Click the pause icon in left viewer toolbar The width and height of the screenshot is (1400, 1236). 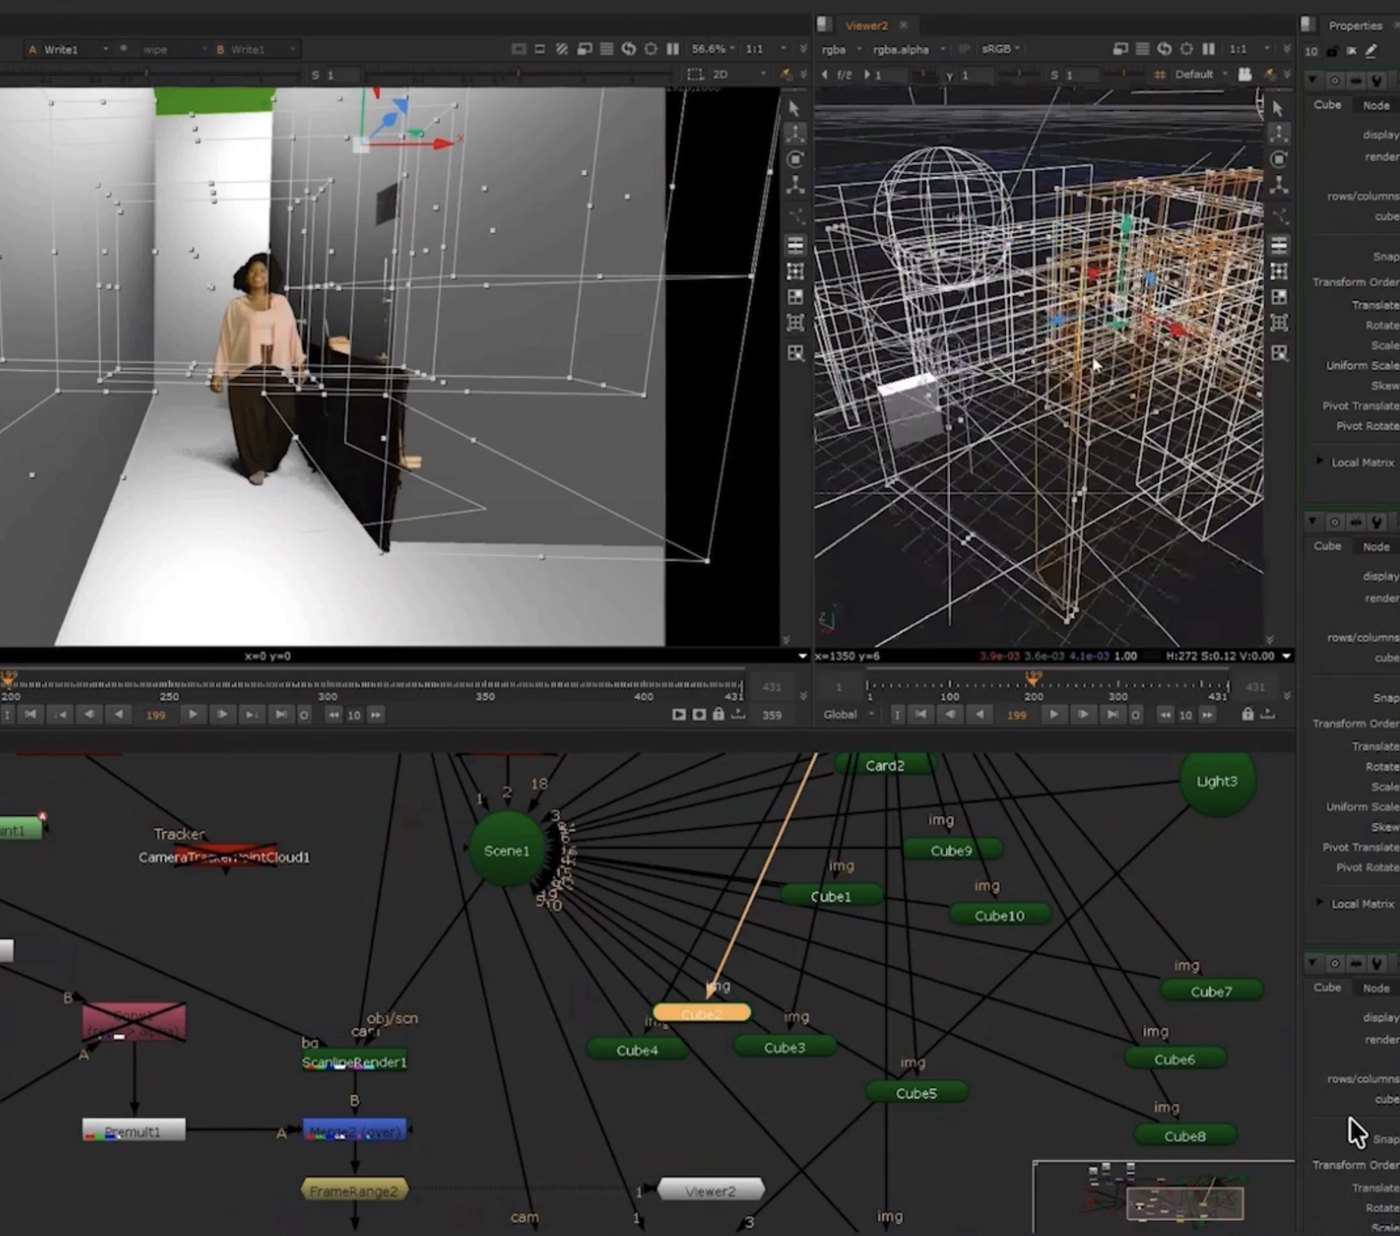[x=672, y=49]
